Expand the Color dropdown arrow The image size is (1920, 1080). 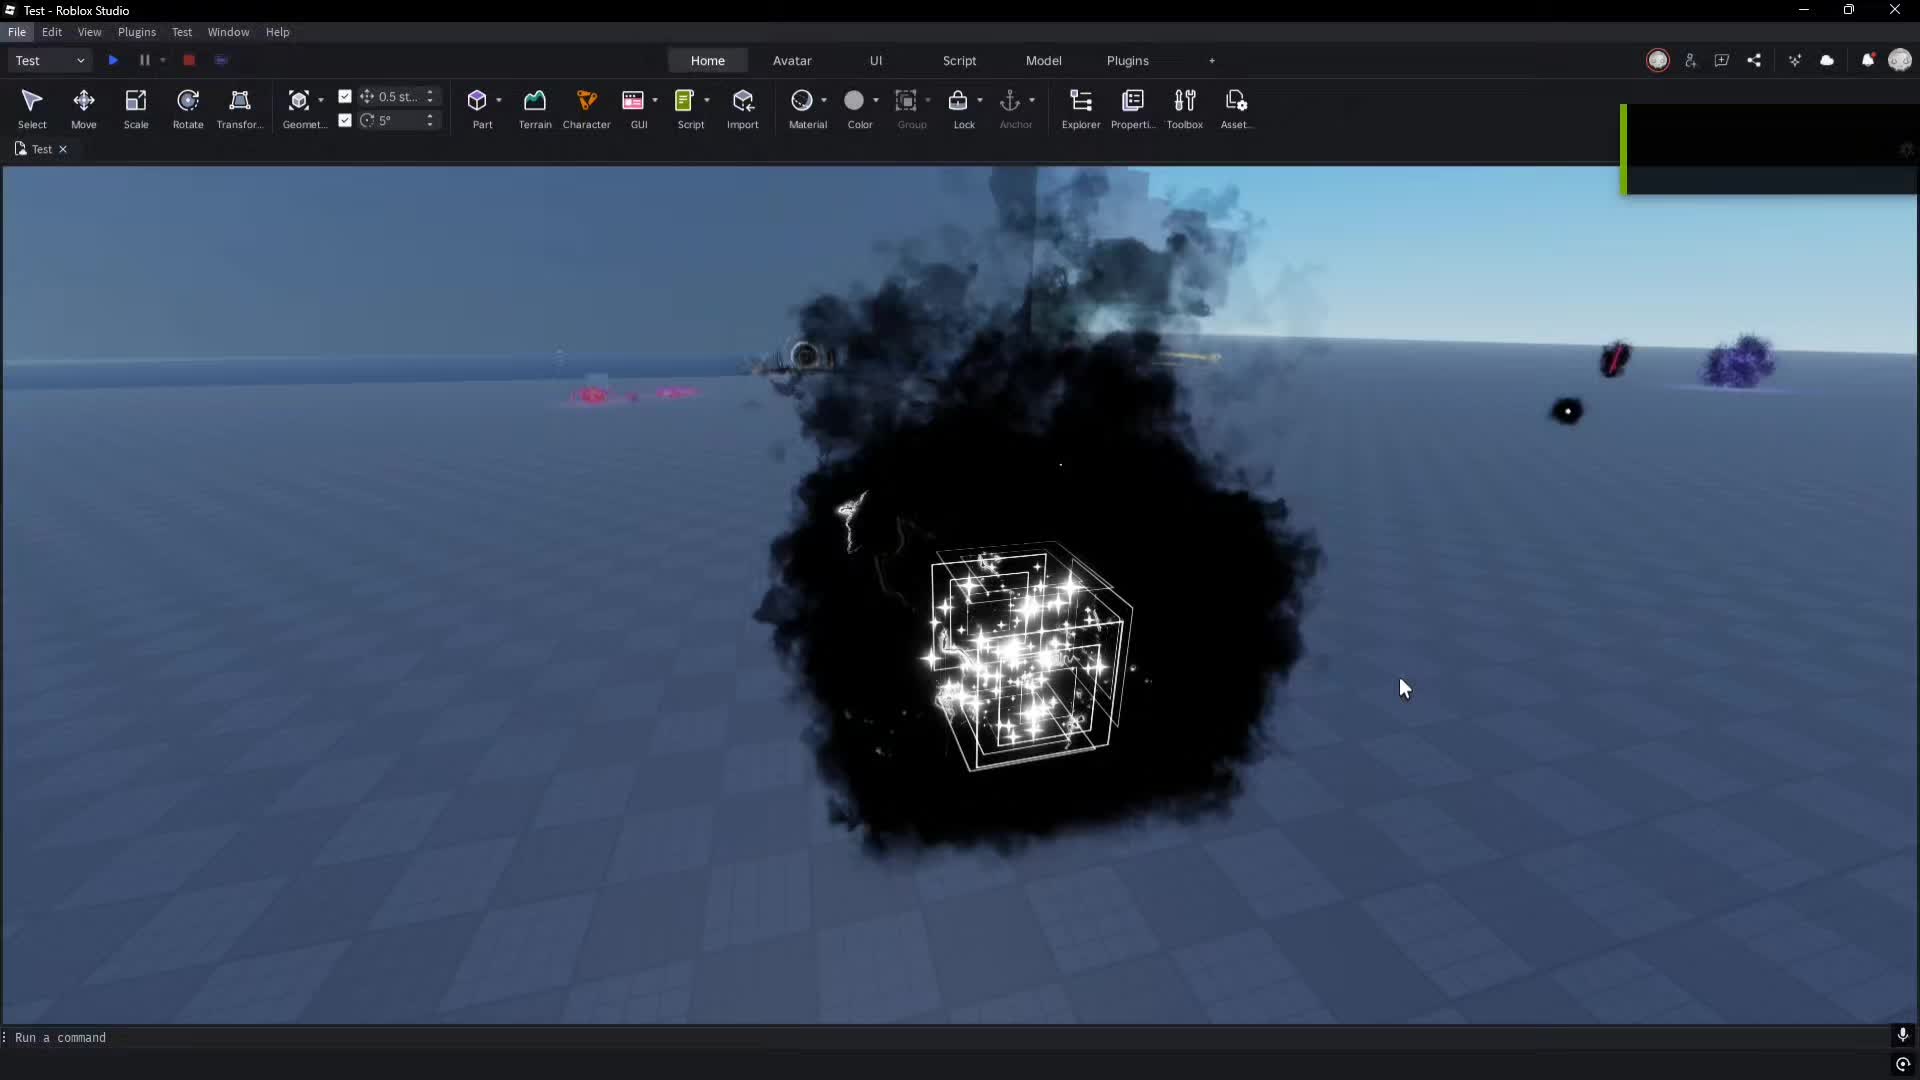point(876,101)
